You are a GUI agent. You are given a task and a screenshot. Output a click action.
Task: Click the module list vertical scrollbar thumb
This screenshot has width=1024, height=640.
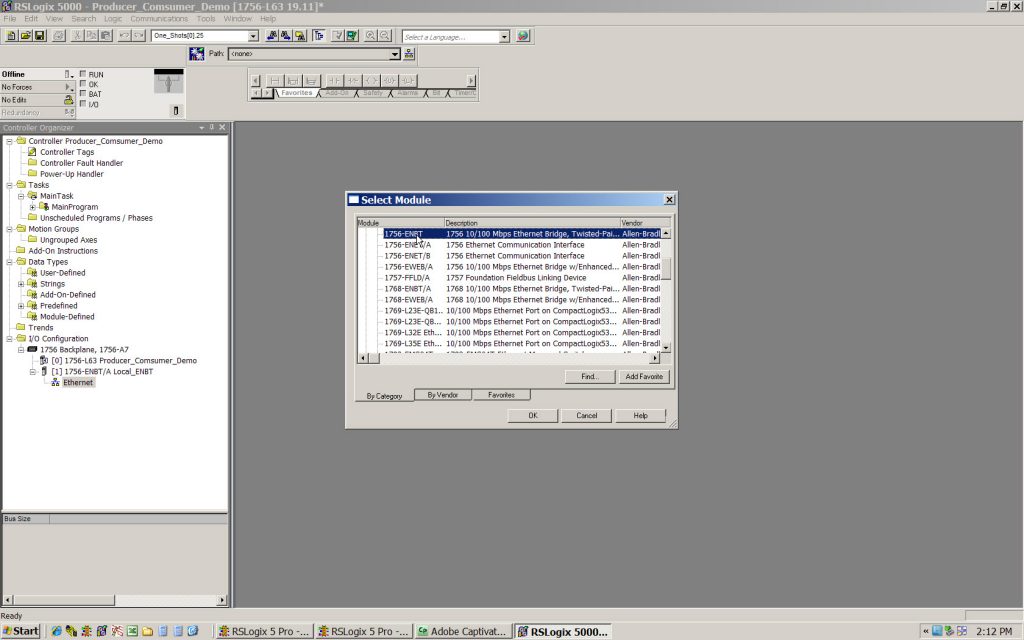(x=666, y=268)
